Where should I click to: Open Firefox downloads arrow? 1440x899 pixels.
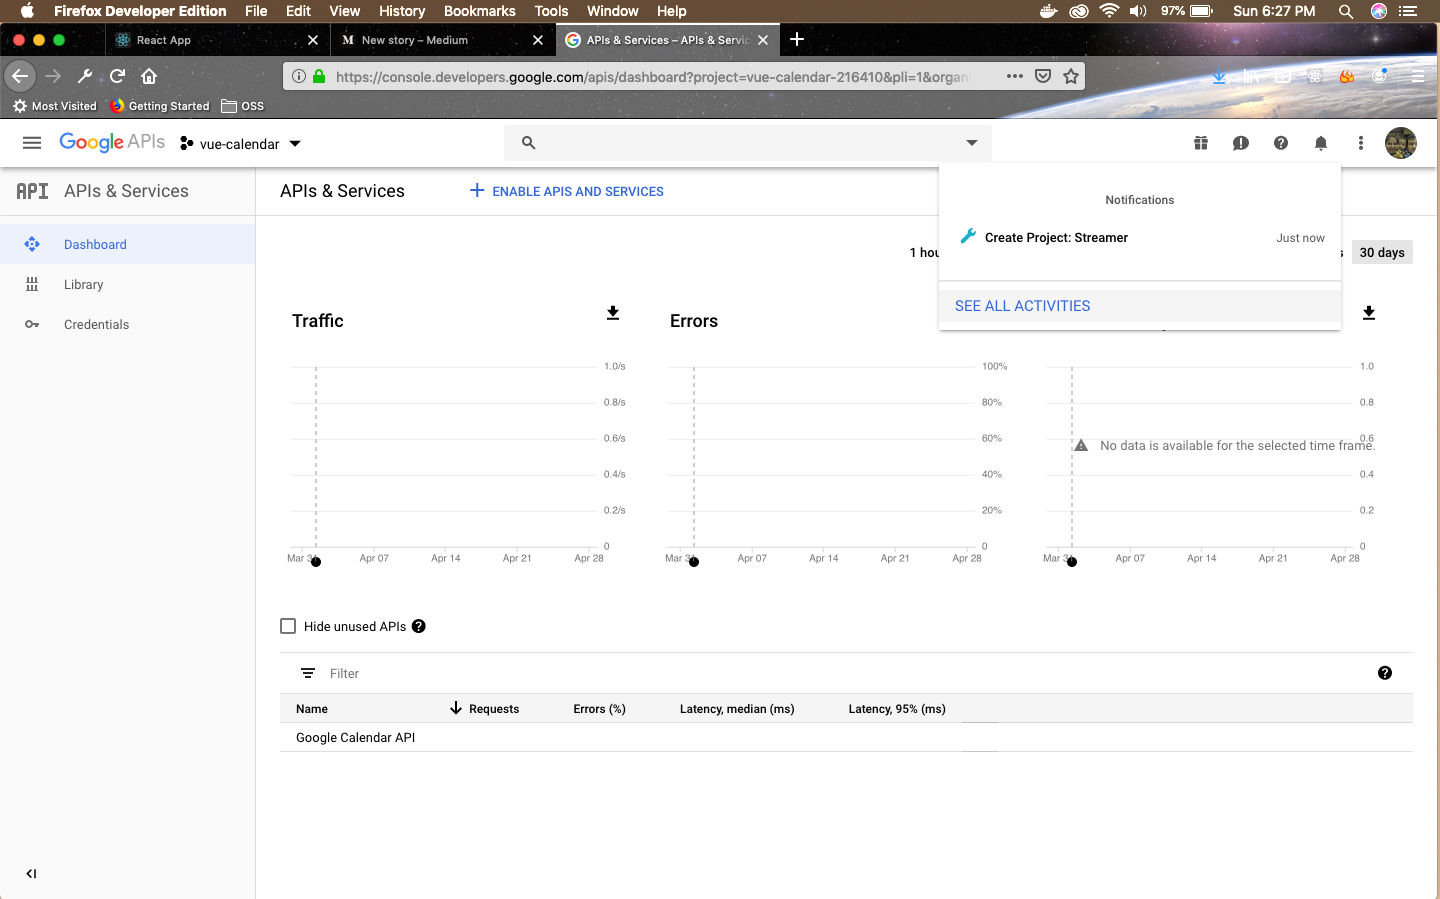1219,76
